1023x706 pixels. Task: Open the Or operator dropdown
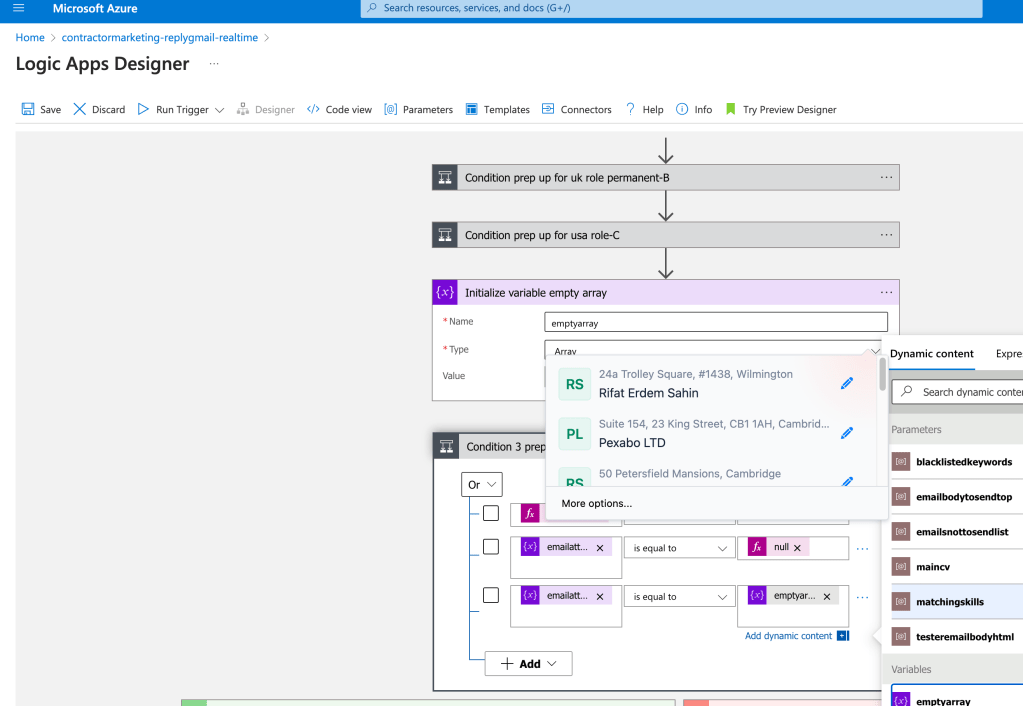point(481,485)
